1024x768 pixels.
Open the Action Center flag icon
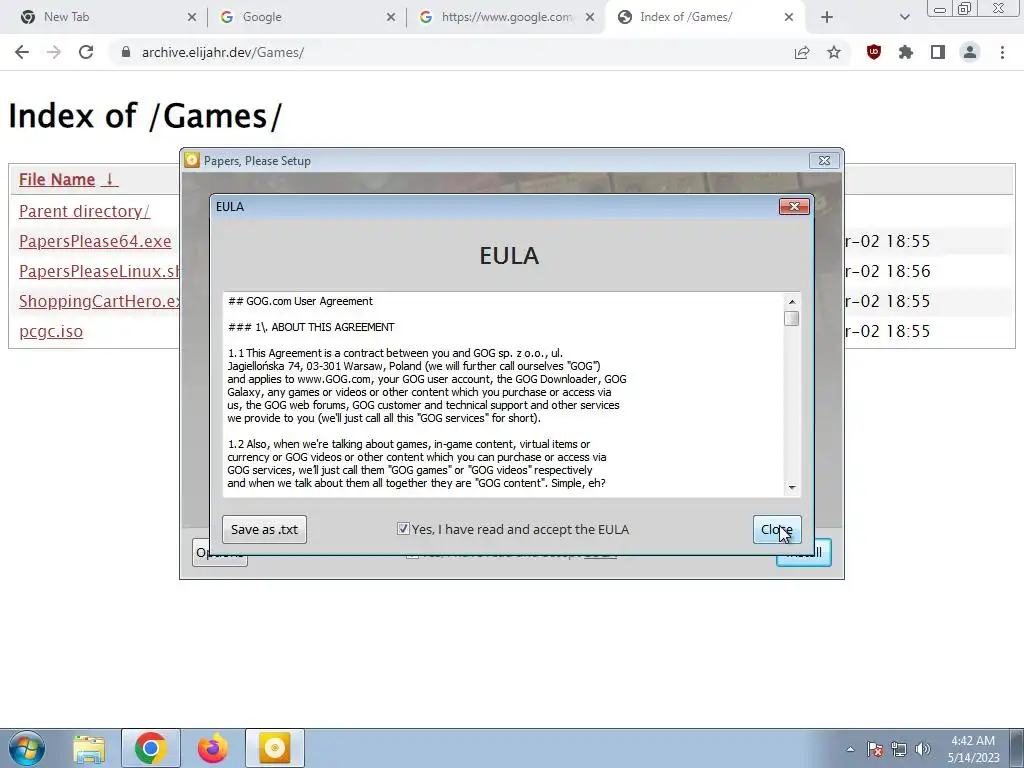tap(875, 749)
